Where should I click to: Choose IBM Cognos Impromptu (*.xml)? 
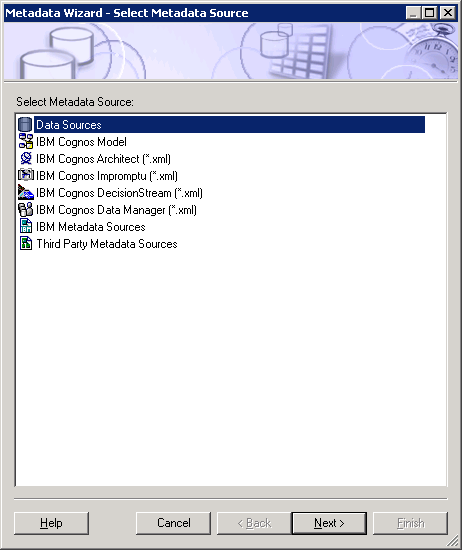tap(107, 176)
